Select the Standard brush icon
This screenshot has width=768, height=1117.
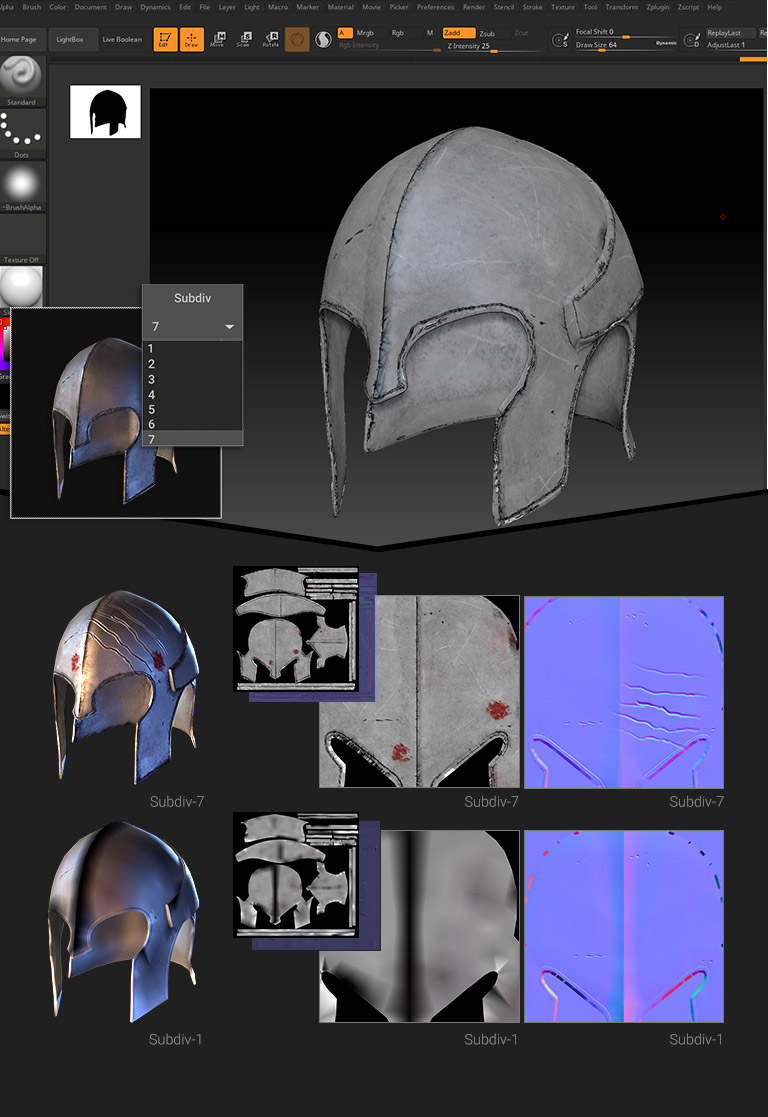pyautogui.click(x=21, y=76)
